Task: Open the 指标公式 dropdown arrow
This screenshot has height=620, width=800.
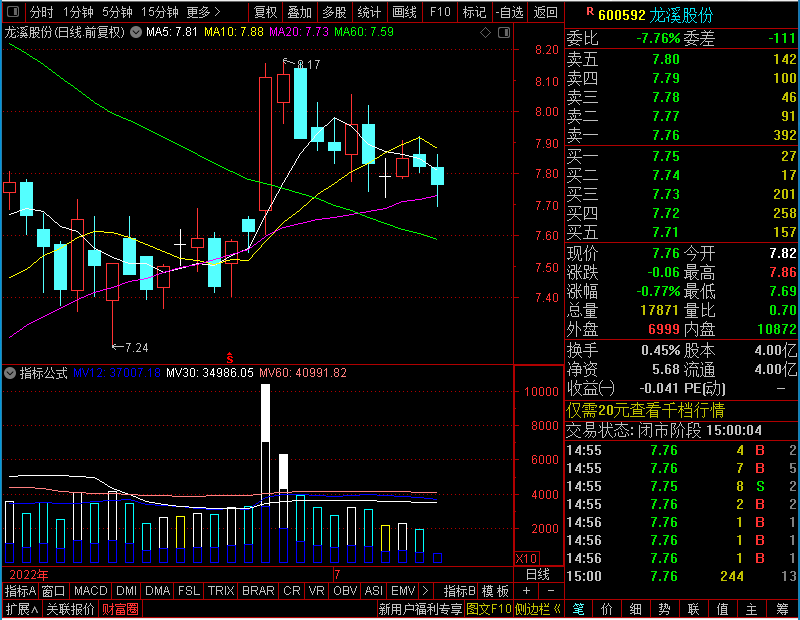Action: point(10,373)
